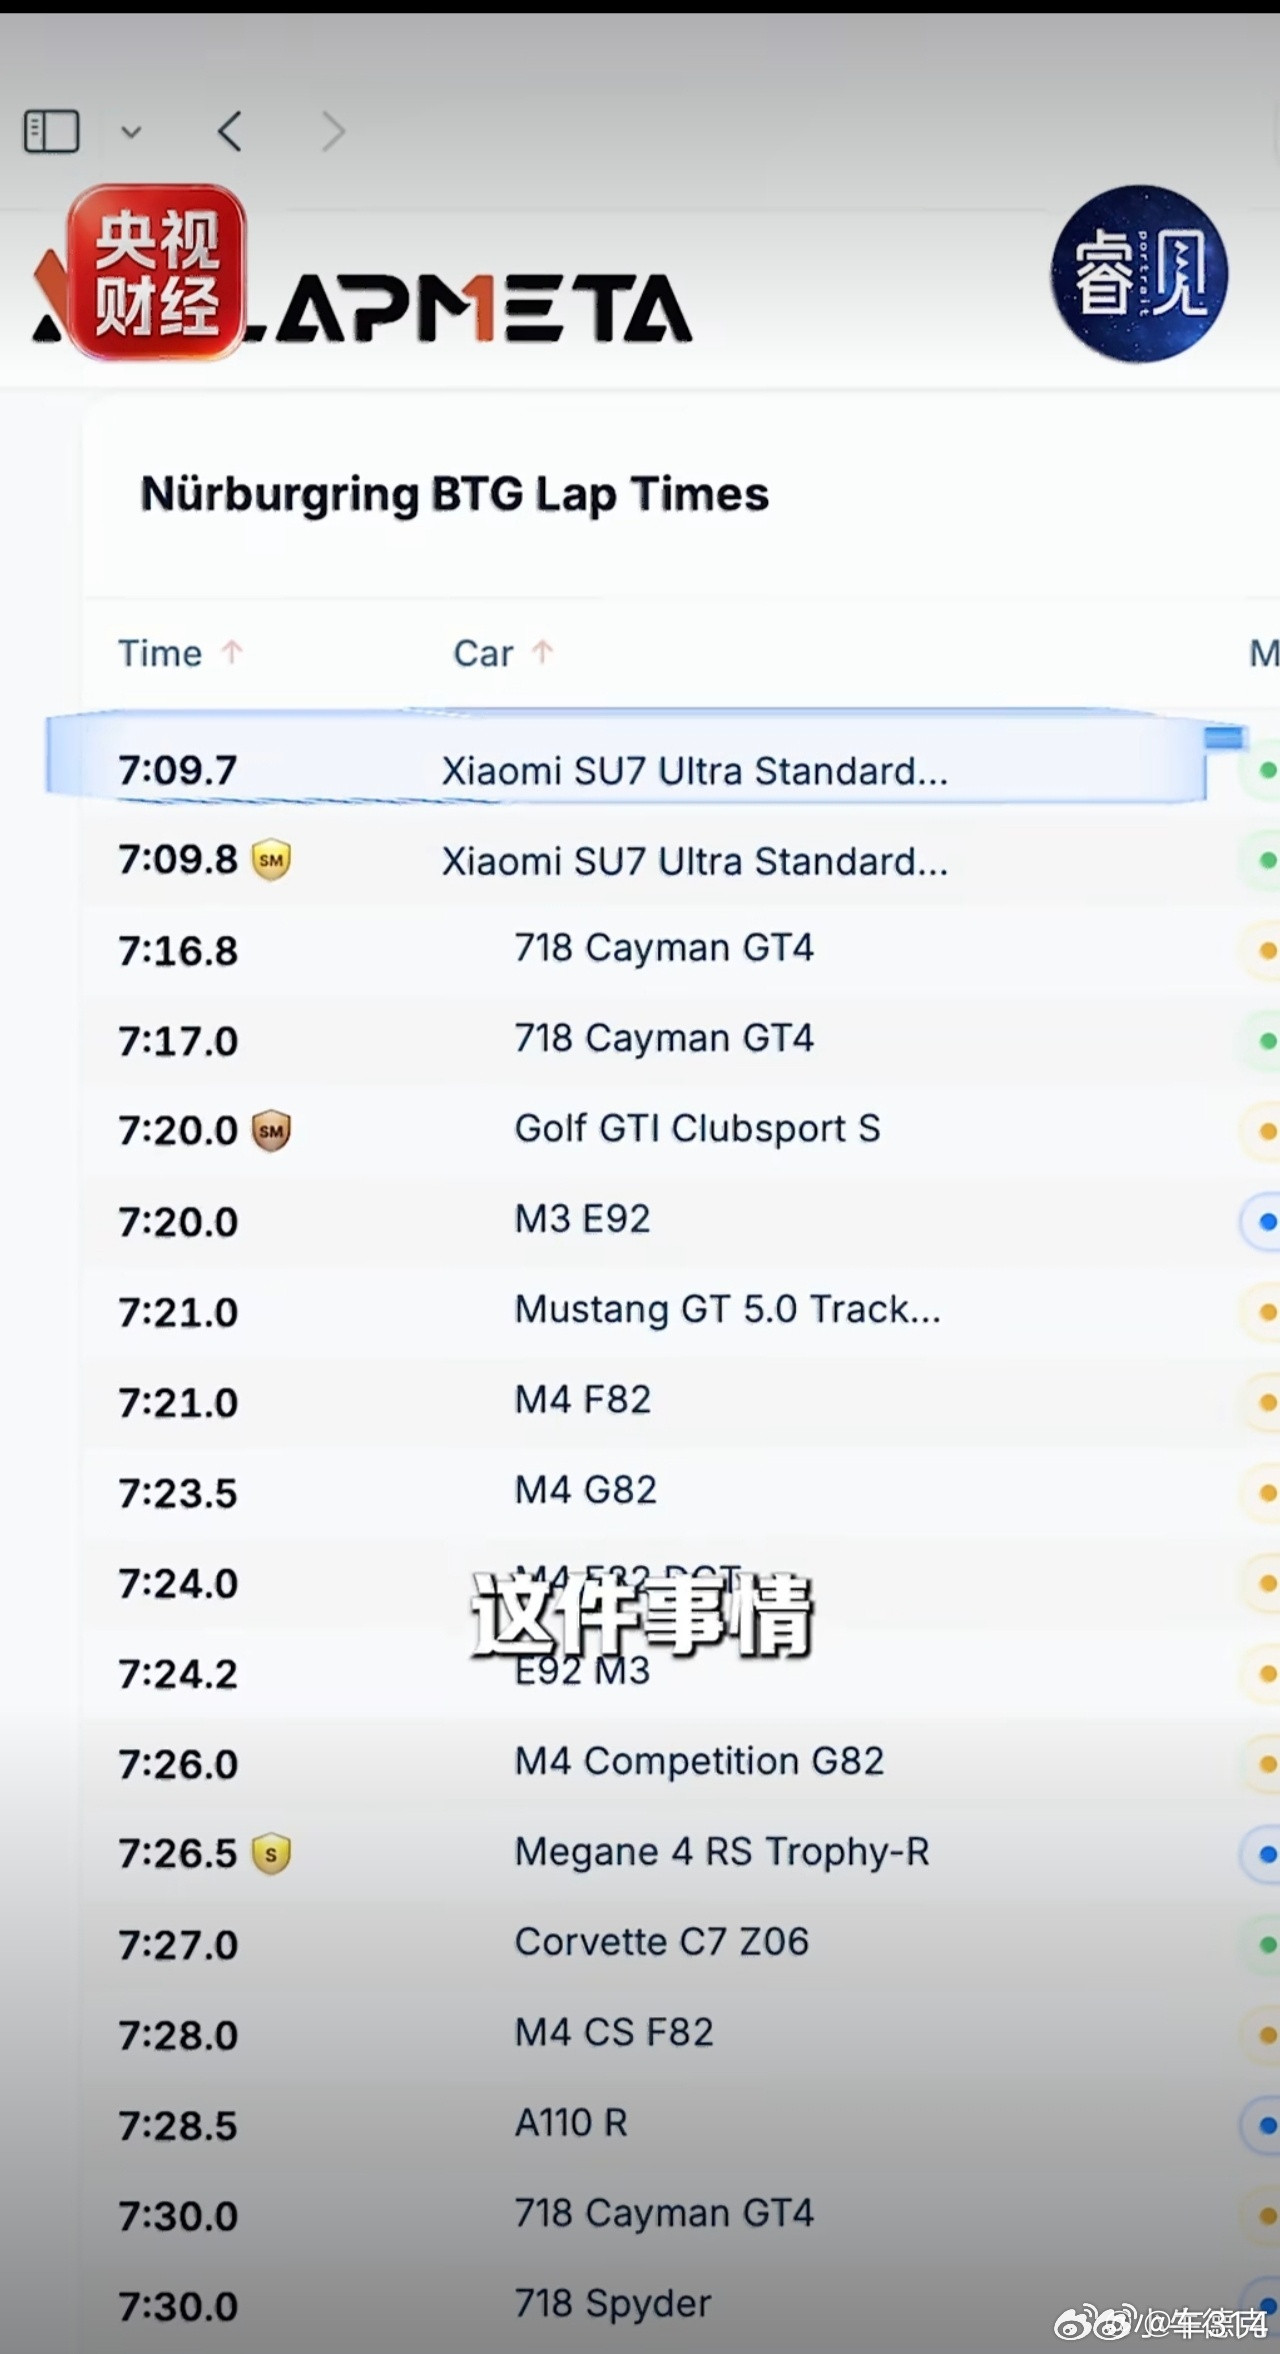Select the 7:24.2 lap time
The image size is (1280, 2354).
178,1673
